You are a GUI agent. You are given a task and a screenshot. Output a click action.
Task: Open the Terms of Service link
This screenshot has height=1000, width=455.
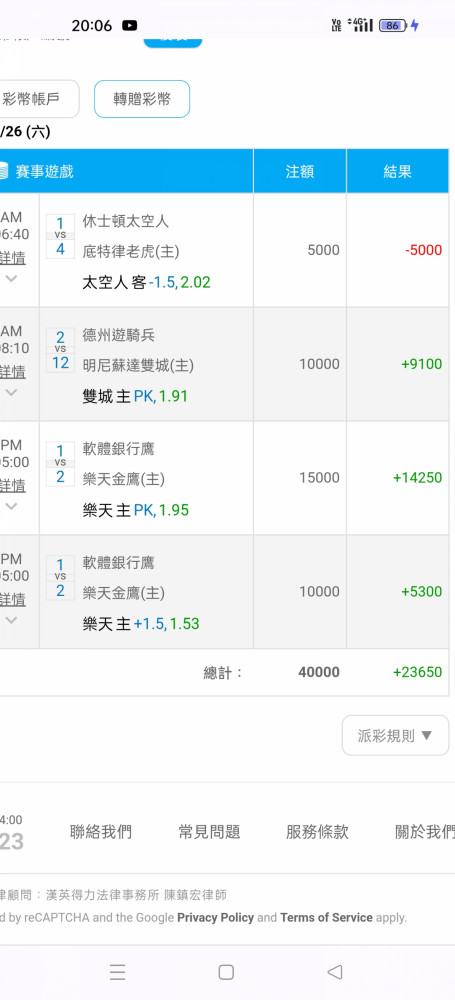pyautogui.click(x=326, y=918)
